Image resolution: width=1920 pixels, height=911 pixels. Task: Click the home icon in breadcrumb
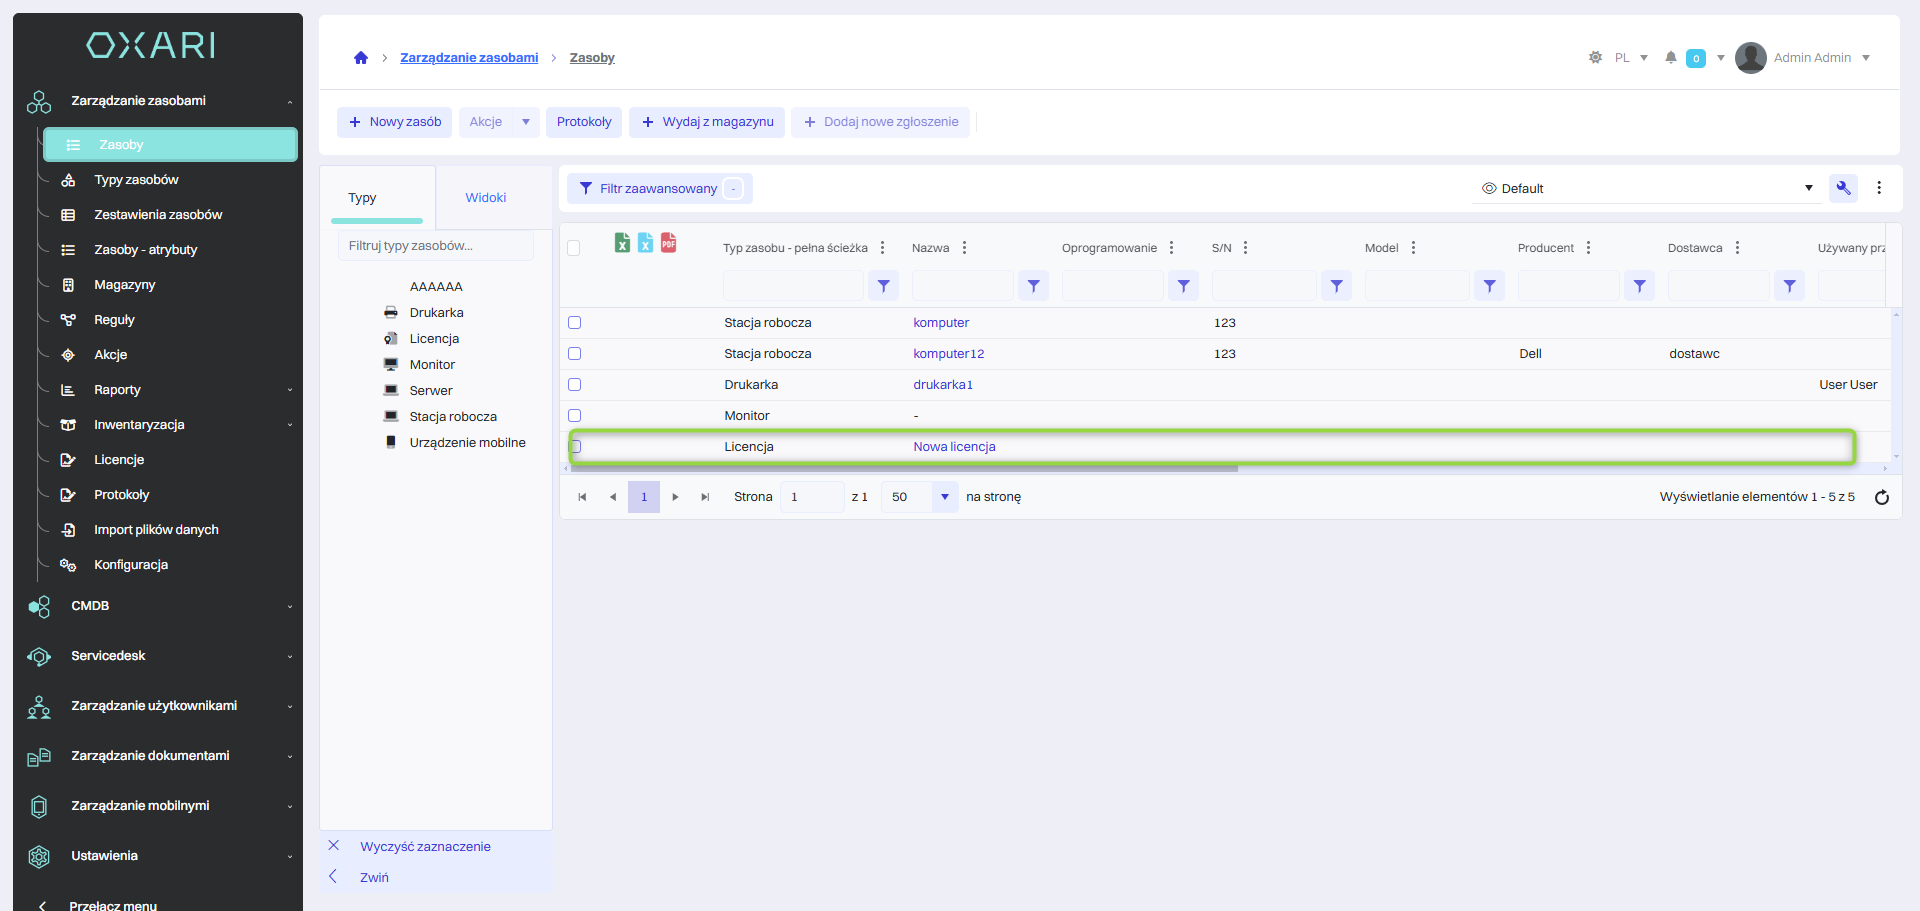point(361,58)
